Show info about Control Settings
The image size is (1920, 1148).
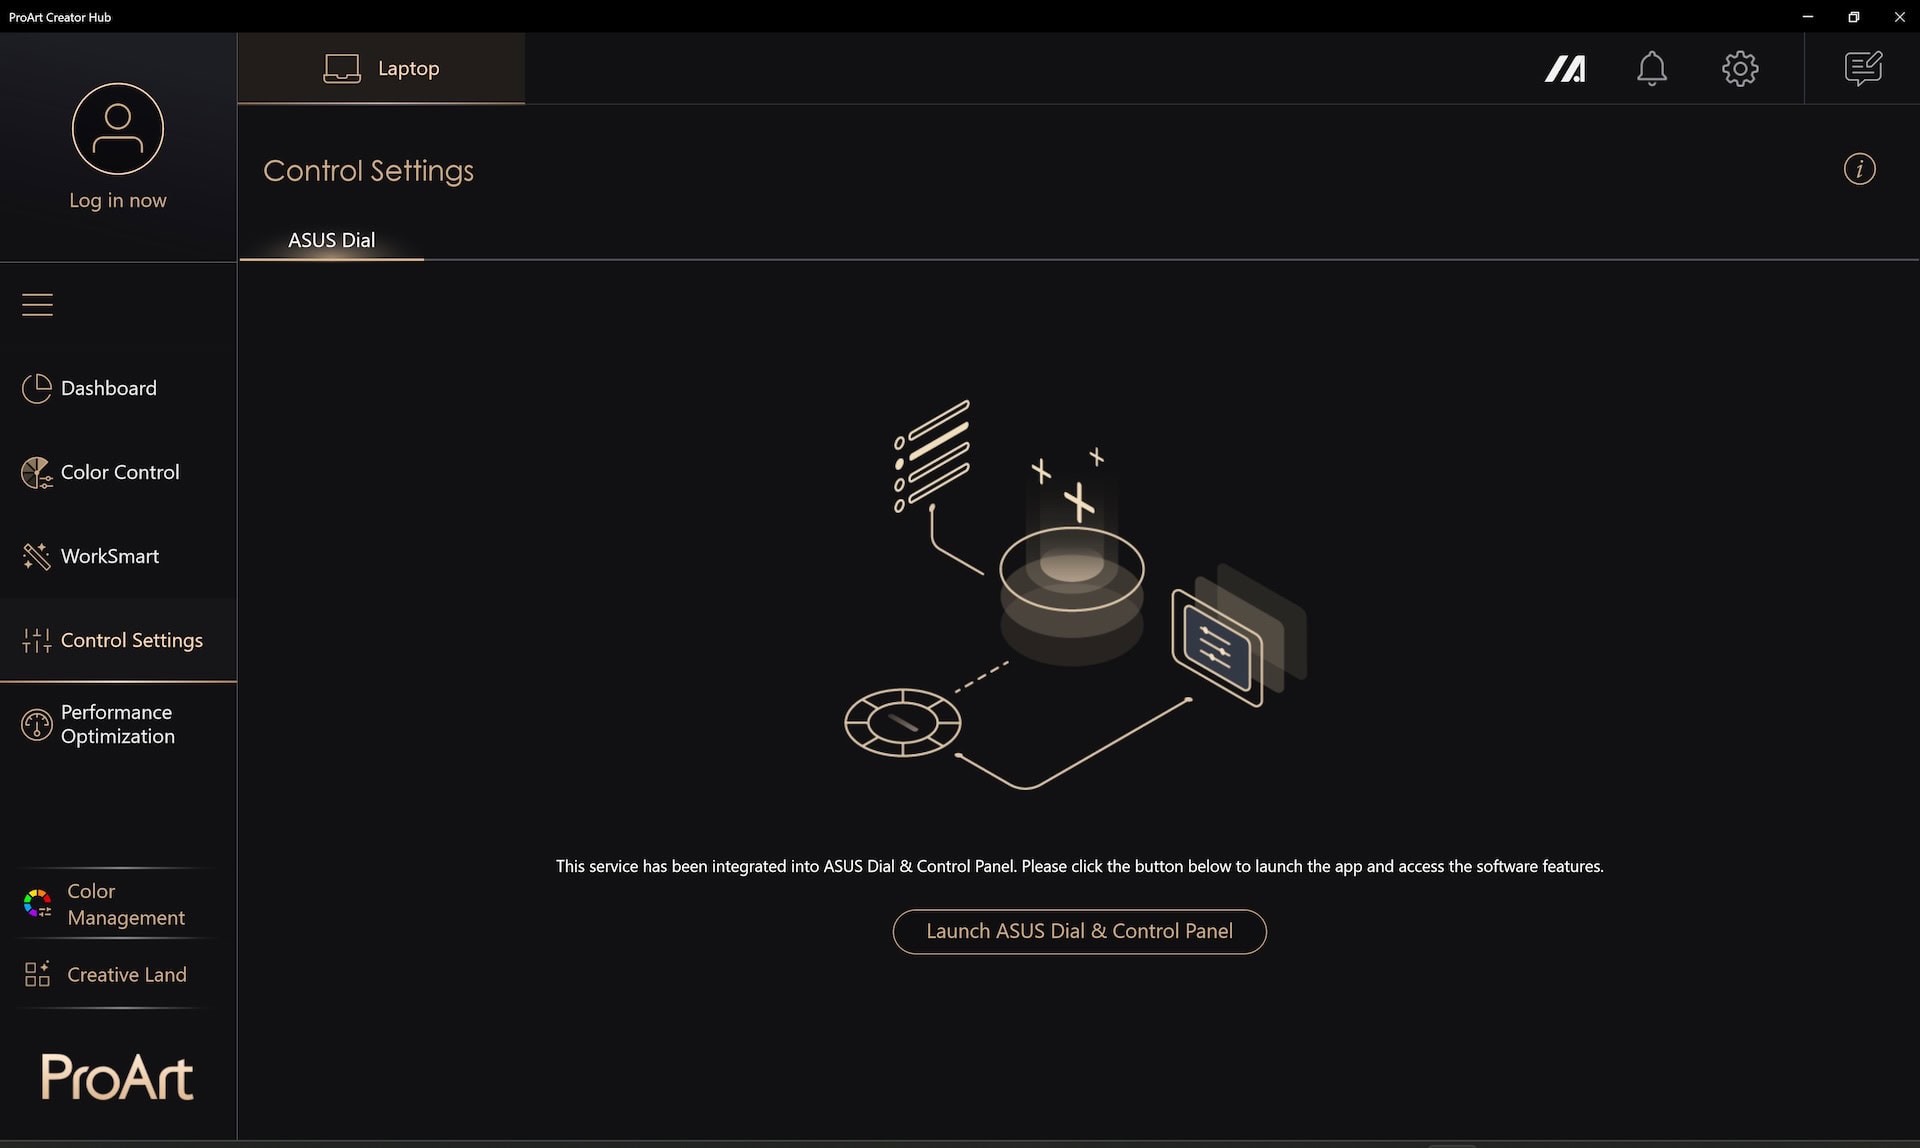click(1860, 169)
